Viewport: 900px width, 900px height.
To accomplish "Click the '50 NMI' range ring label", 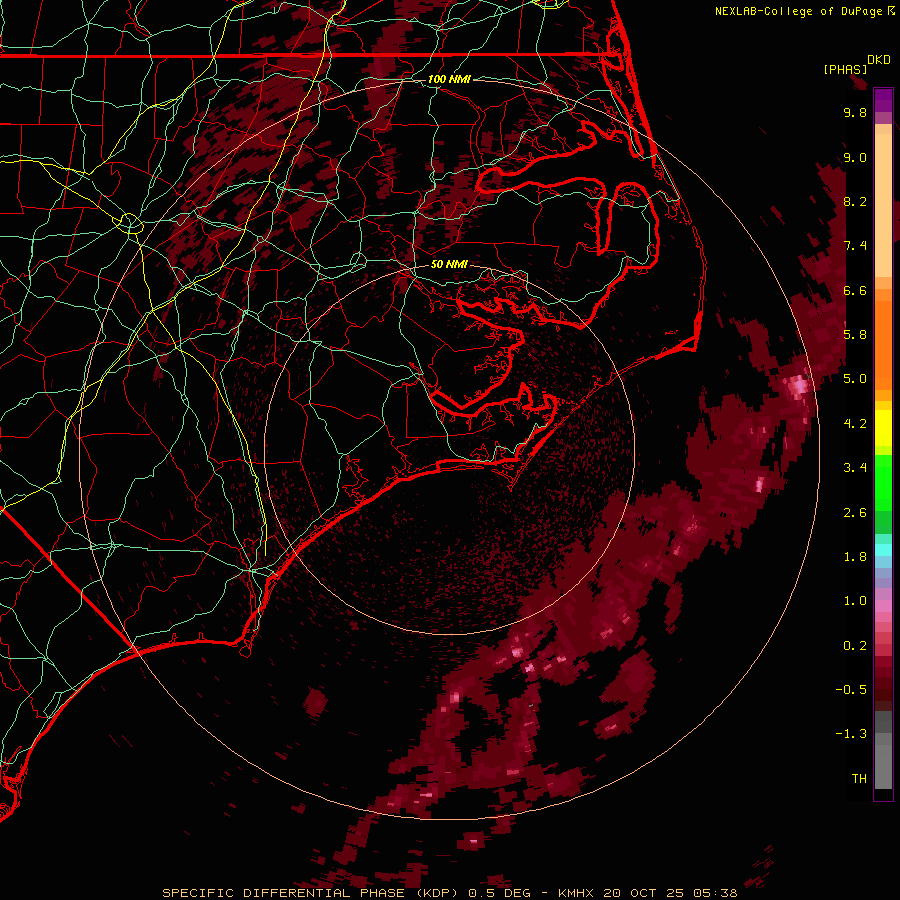I will 449,265.
